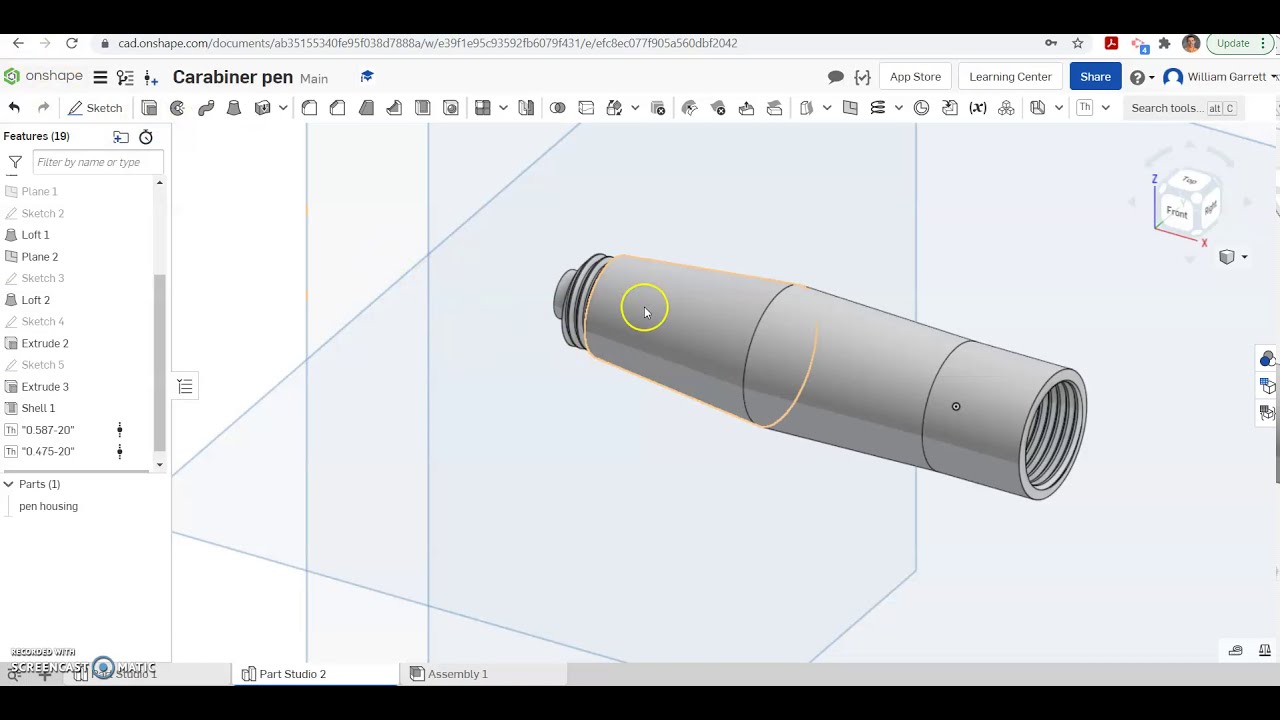1280x720 pixels.
Task: Select the Variable (x) tool
Action: 978,108
